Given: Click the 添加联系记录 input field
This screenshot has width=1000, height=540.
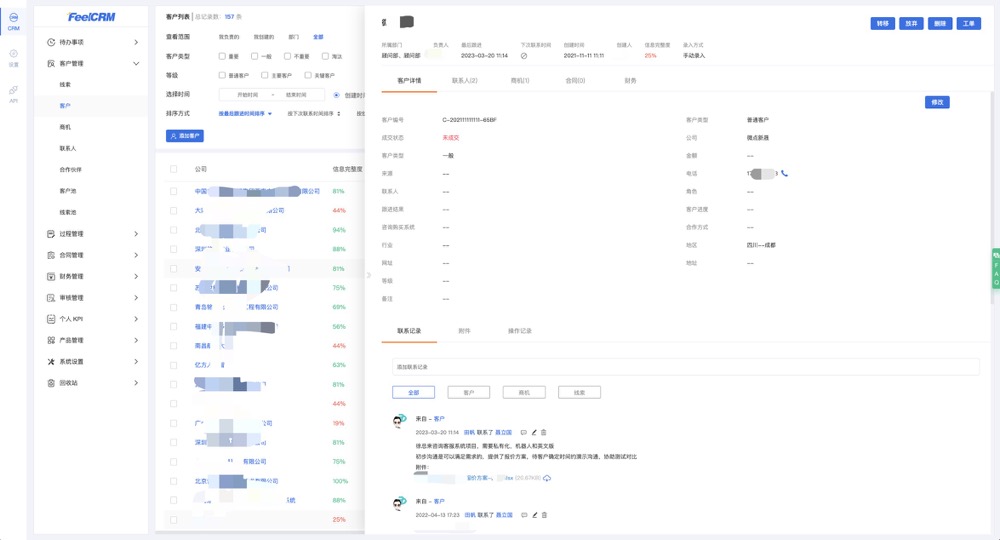Looking at the screenshot, I should [685, 367].
